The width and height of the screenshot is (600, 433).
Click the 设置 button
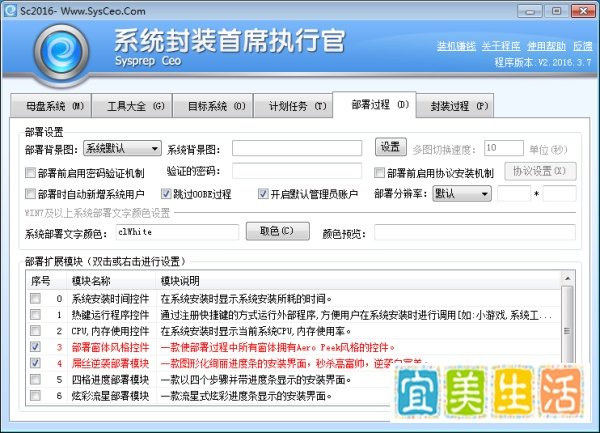click(x=390, y=147)
